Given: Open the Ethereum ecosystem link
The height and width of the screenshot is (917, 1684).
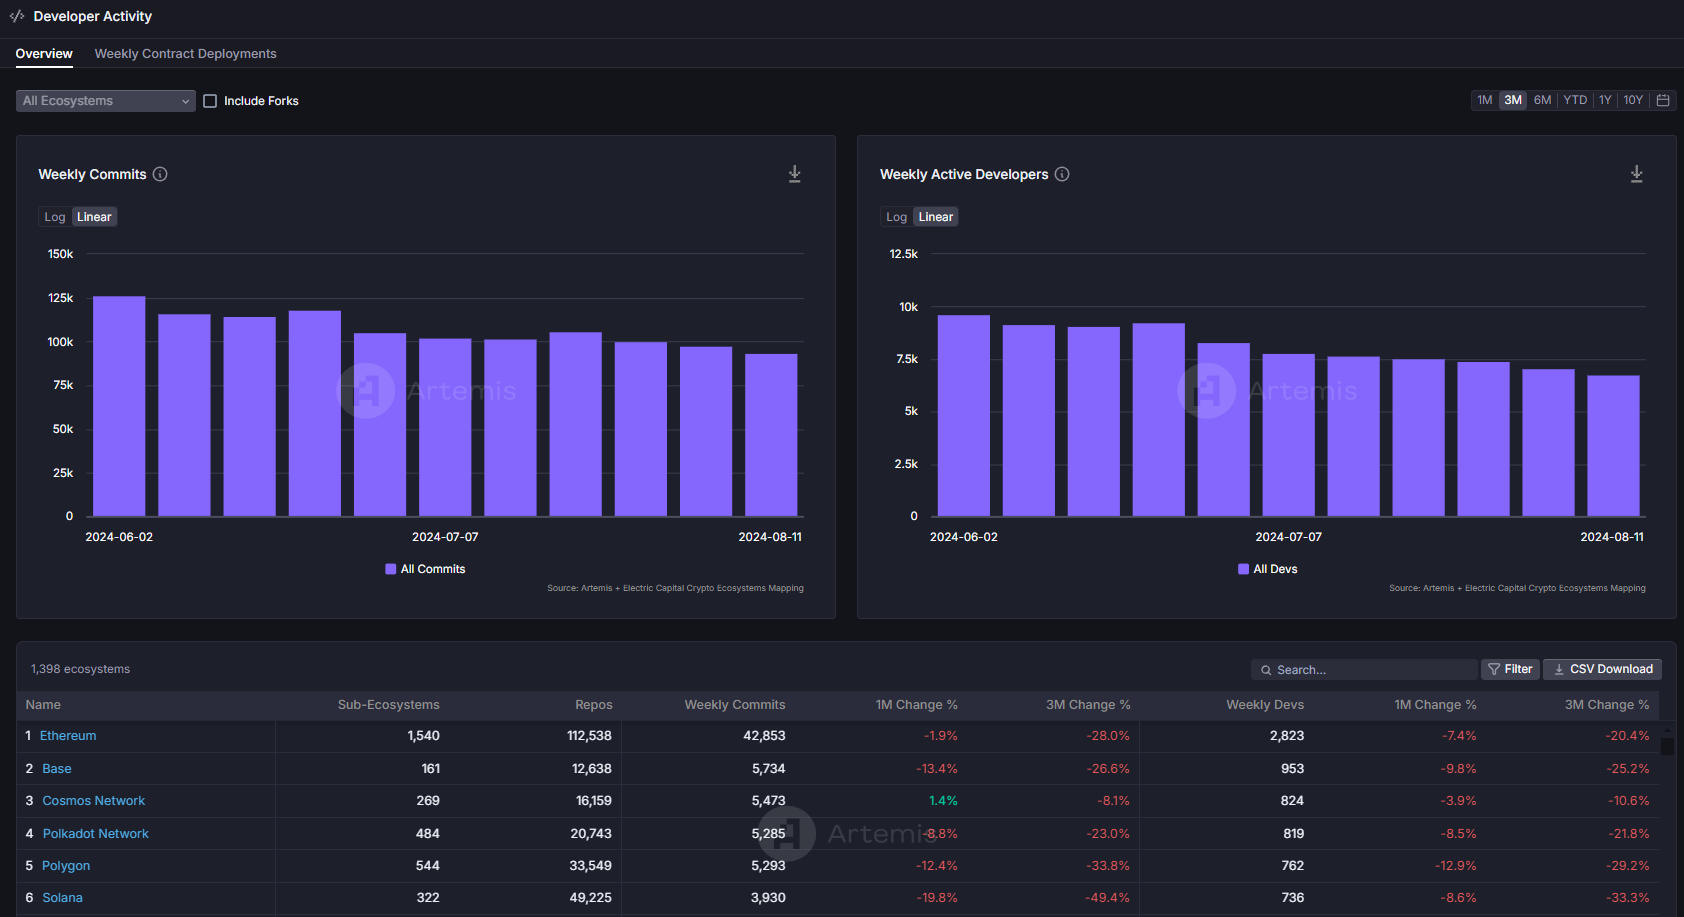Looking at the screenshot, I should [x=68, y=736].
